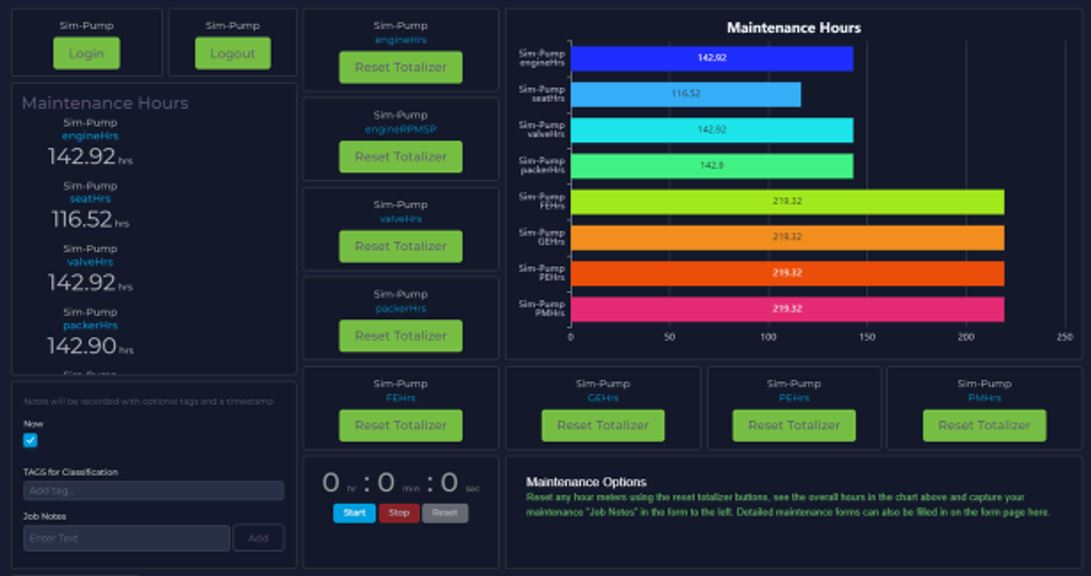
Task: Reset the Sim-Pump engineRPMSP totalizer
Action: point(399,157)
